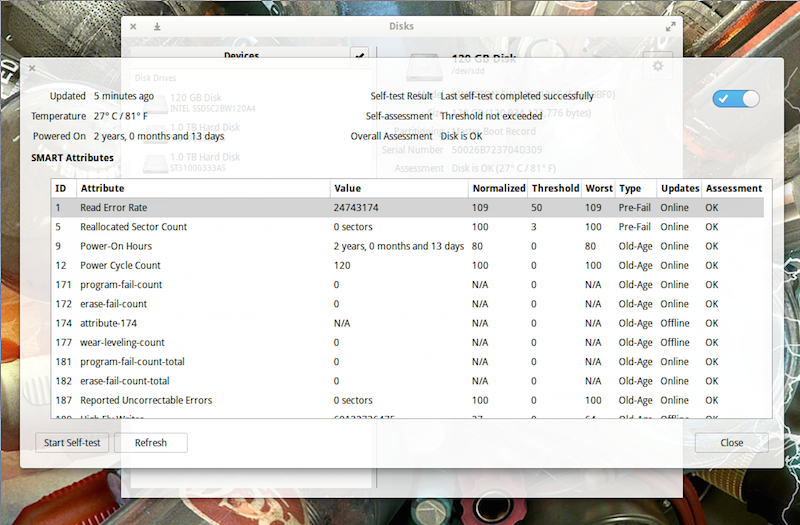The height and width of the screenshot is (525, 800).
Task: Select the Read Error Rate row
Action: [408, 208]
